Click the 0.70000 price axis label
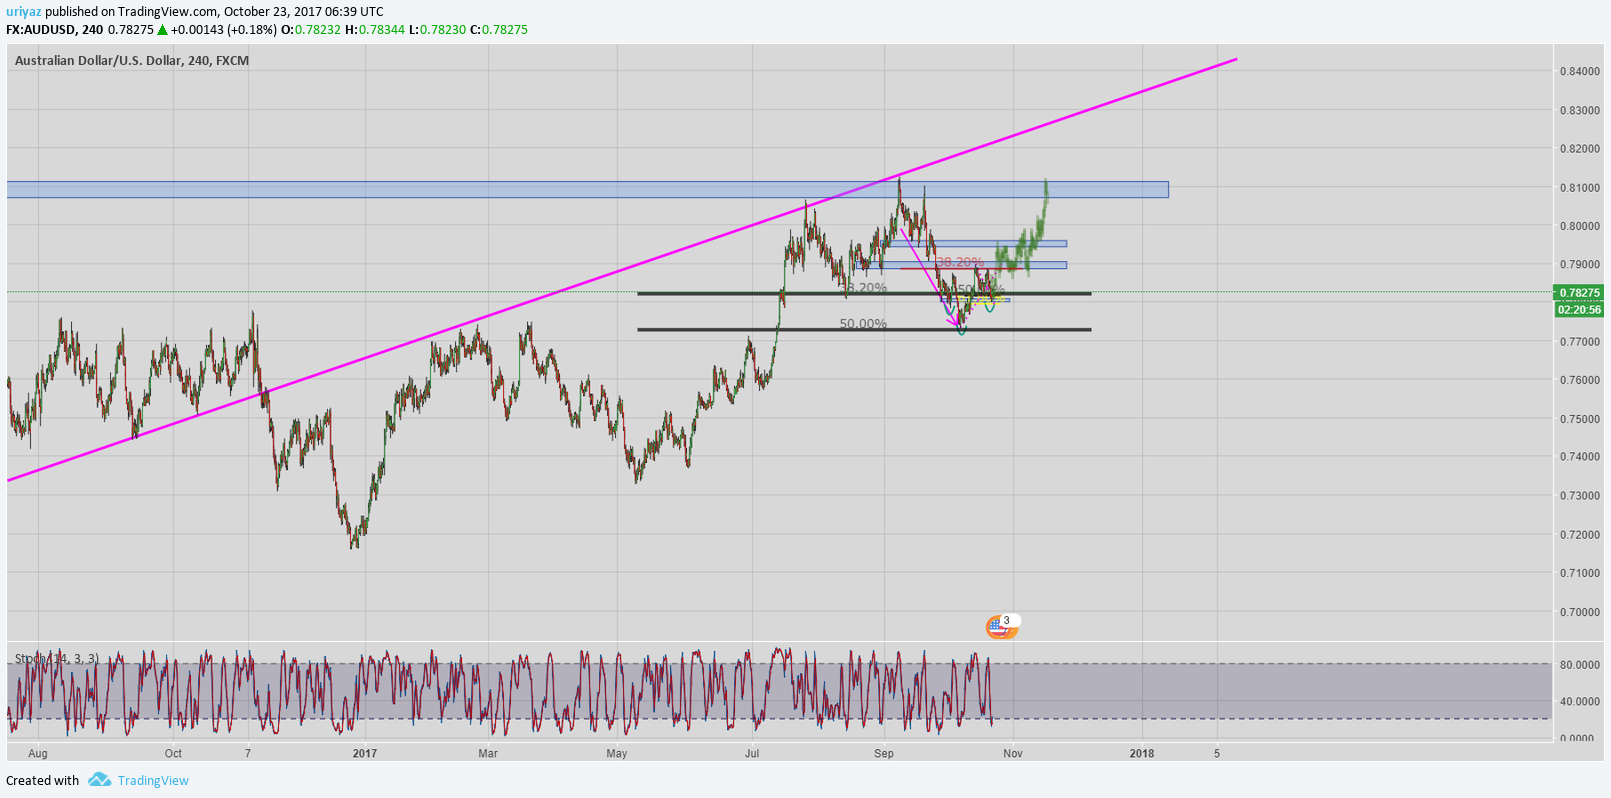This screenshot has height=798, width=1611. click(1579, 613)
